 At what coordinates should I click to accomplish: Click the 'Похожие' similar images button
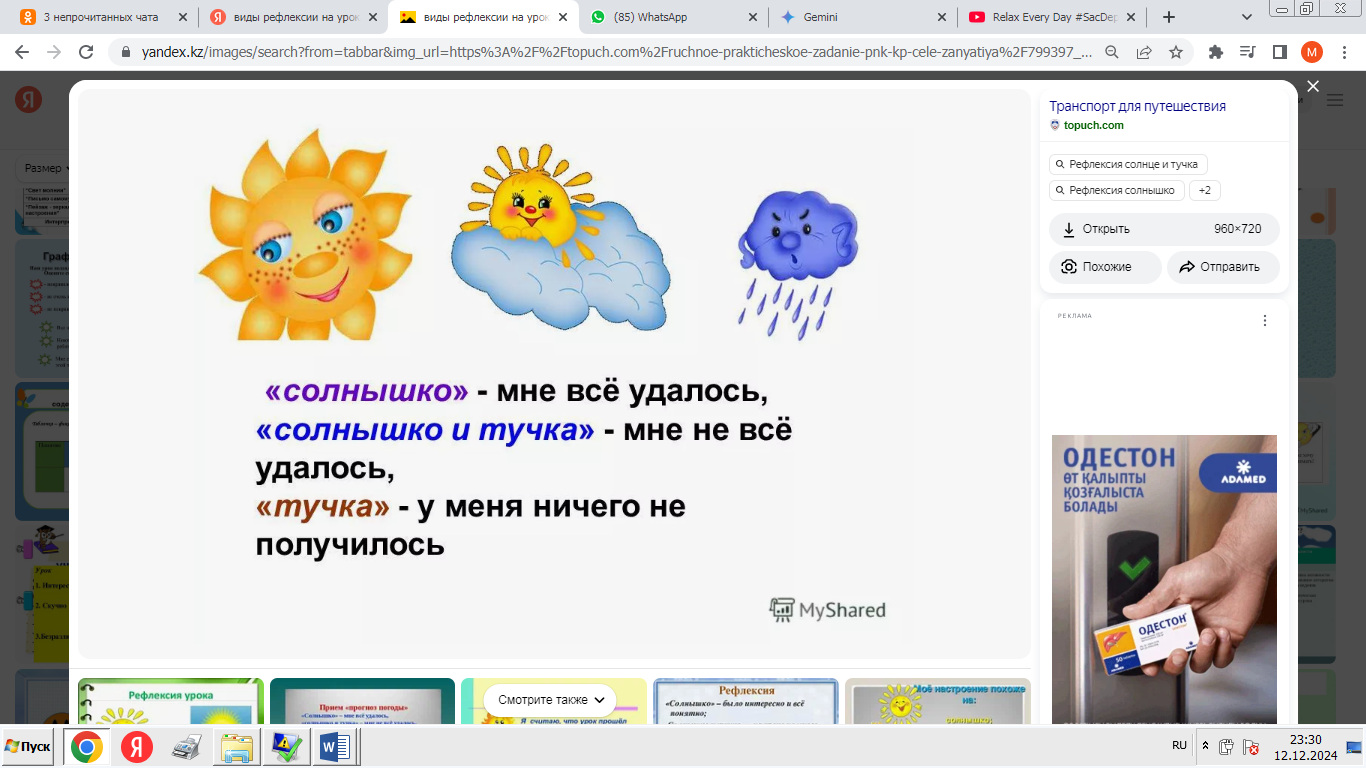click(1105, 267)
